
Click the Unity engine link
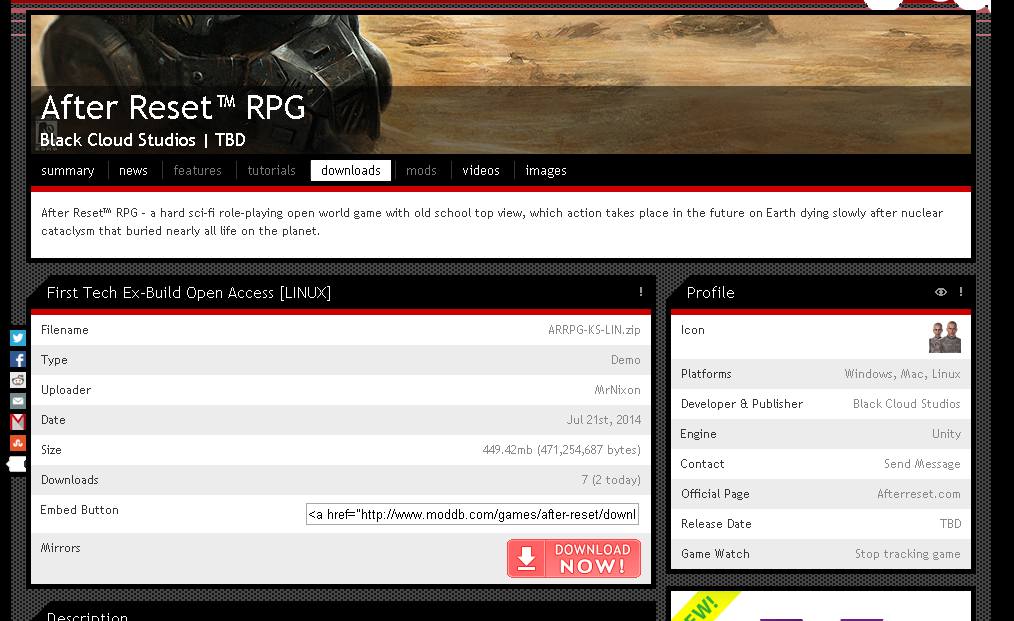[x=946, y=434]
